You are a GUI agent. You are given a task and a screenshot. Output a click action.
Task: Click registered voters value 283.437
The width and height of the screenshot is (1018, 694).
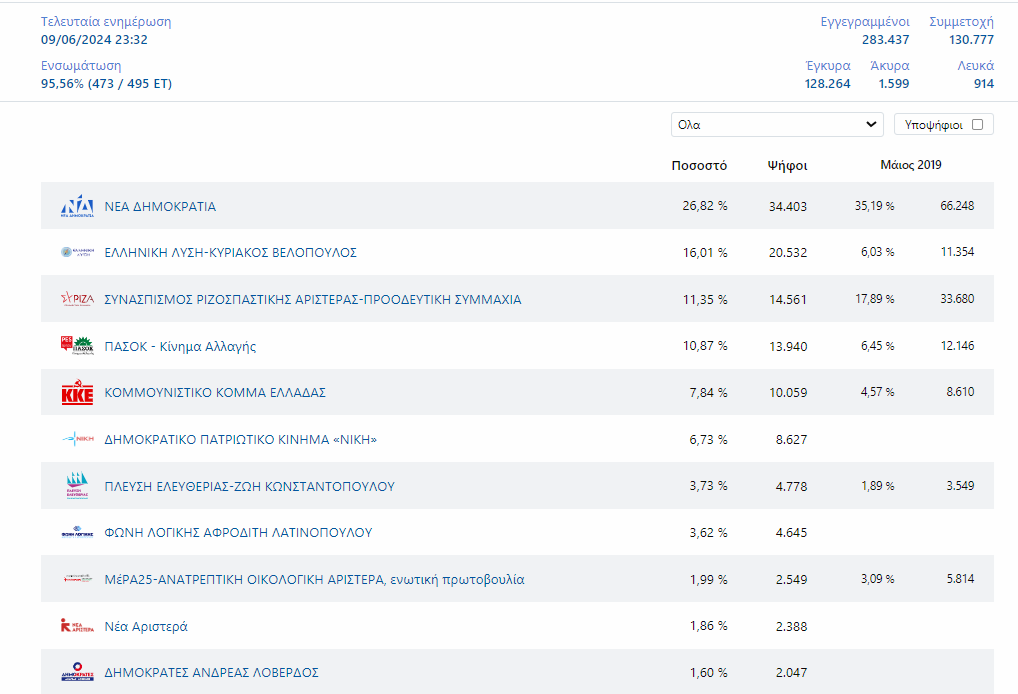(886, 40)
